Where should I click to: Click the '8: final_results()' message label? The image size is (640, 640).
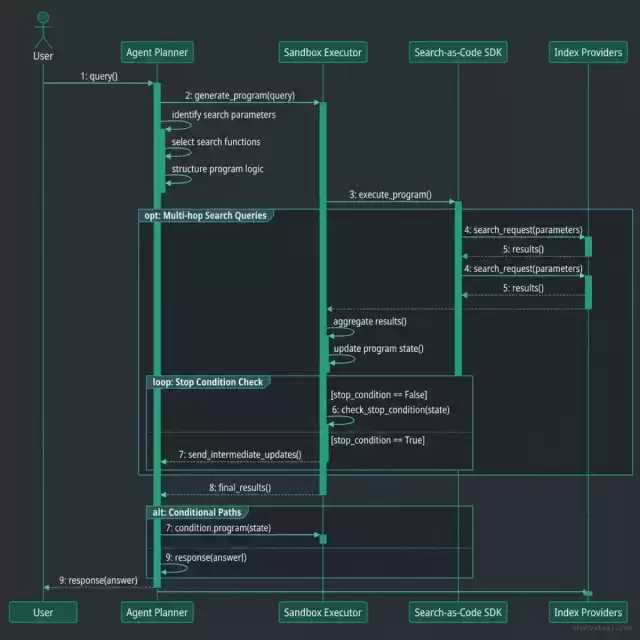coord(240,488)
